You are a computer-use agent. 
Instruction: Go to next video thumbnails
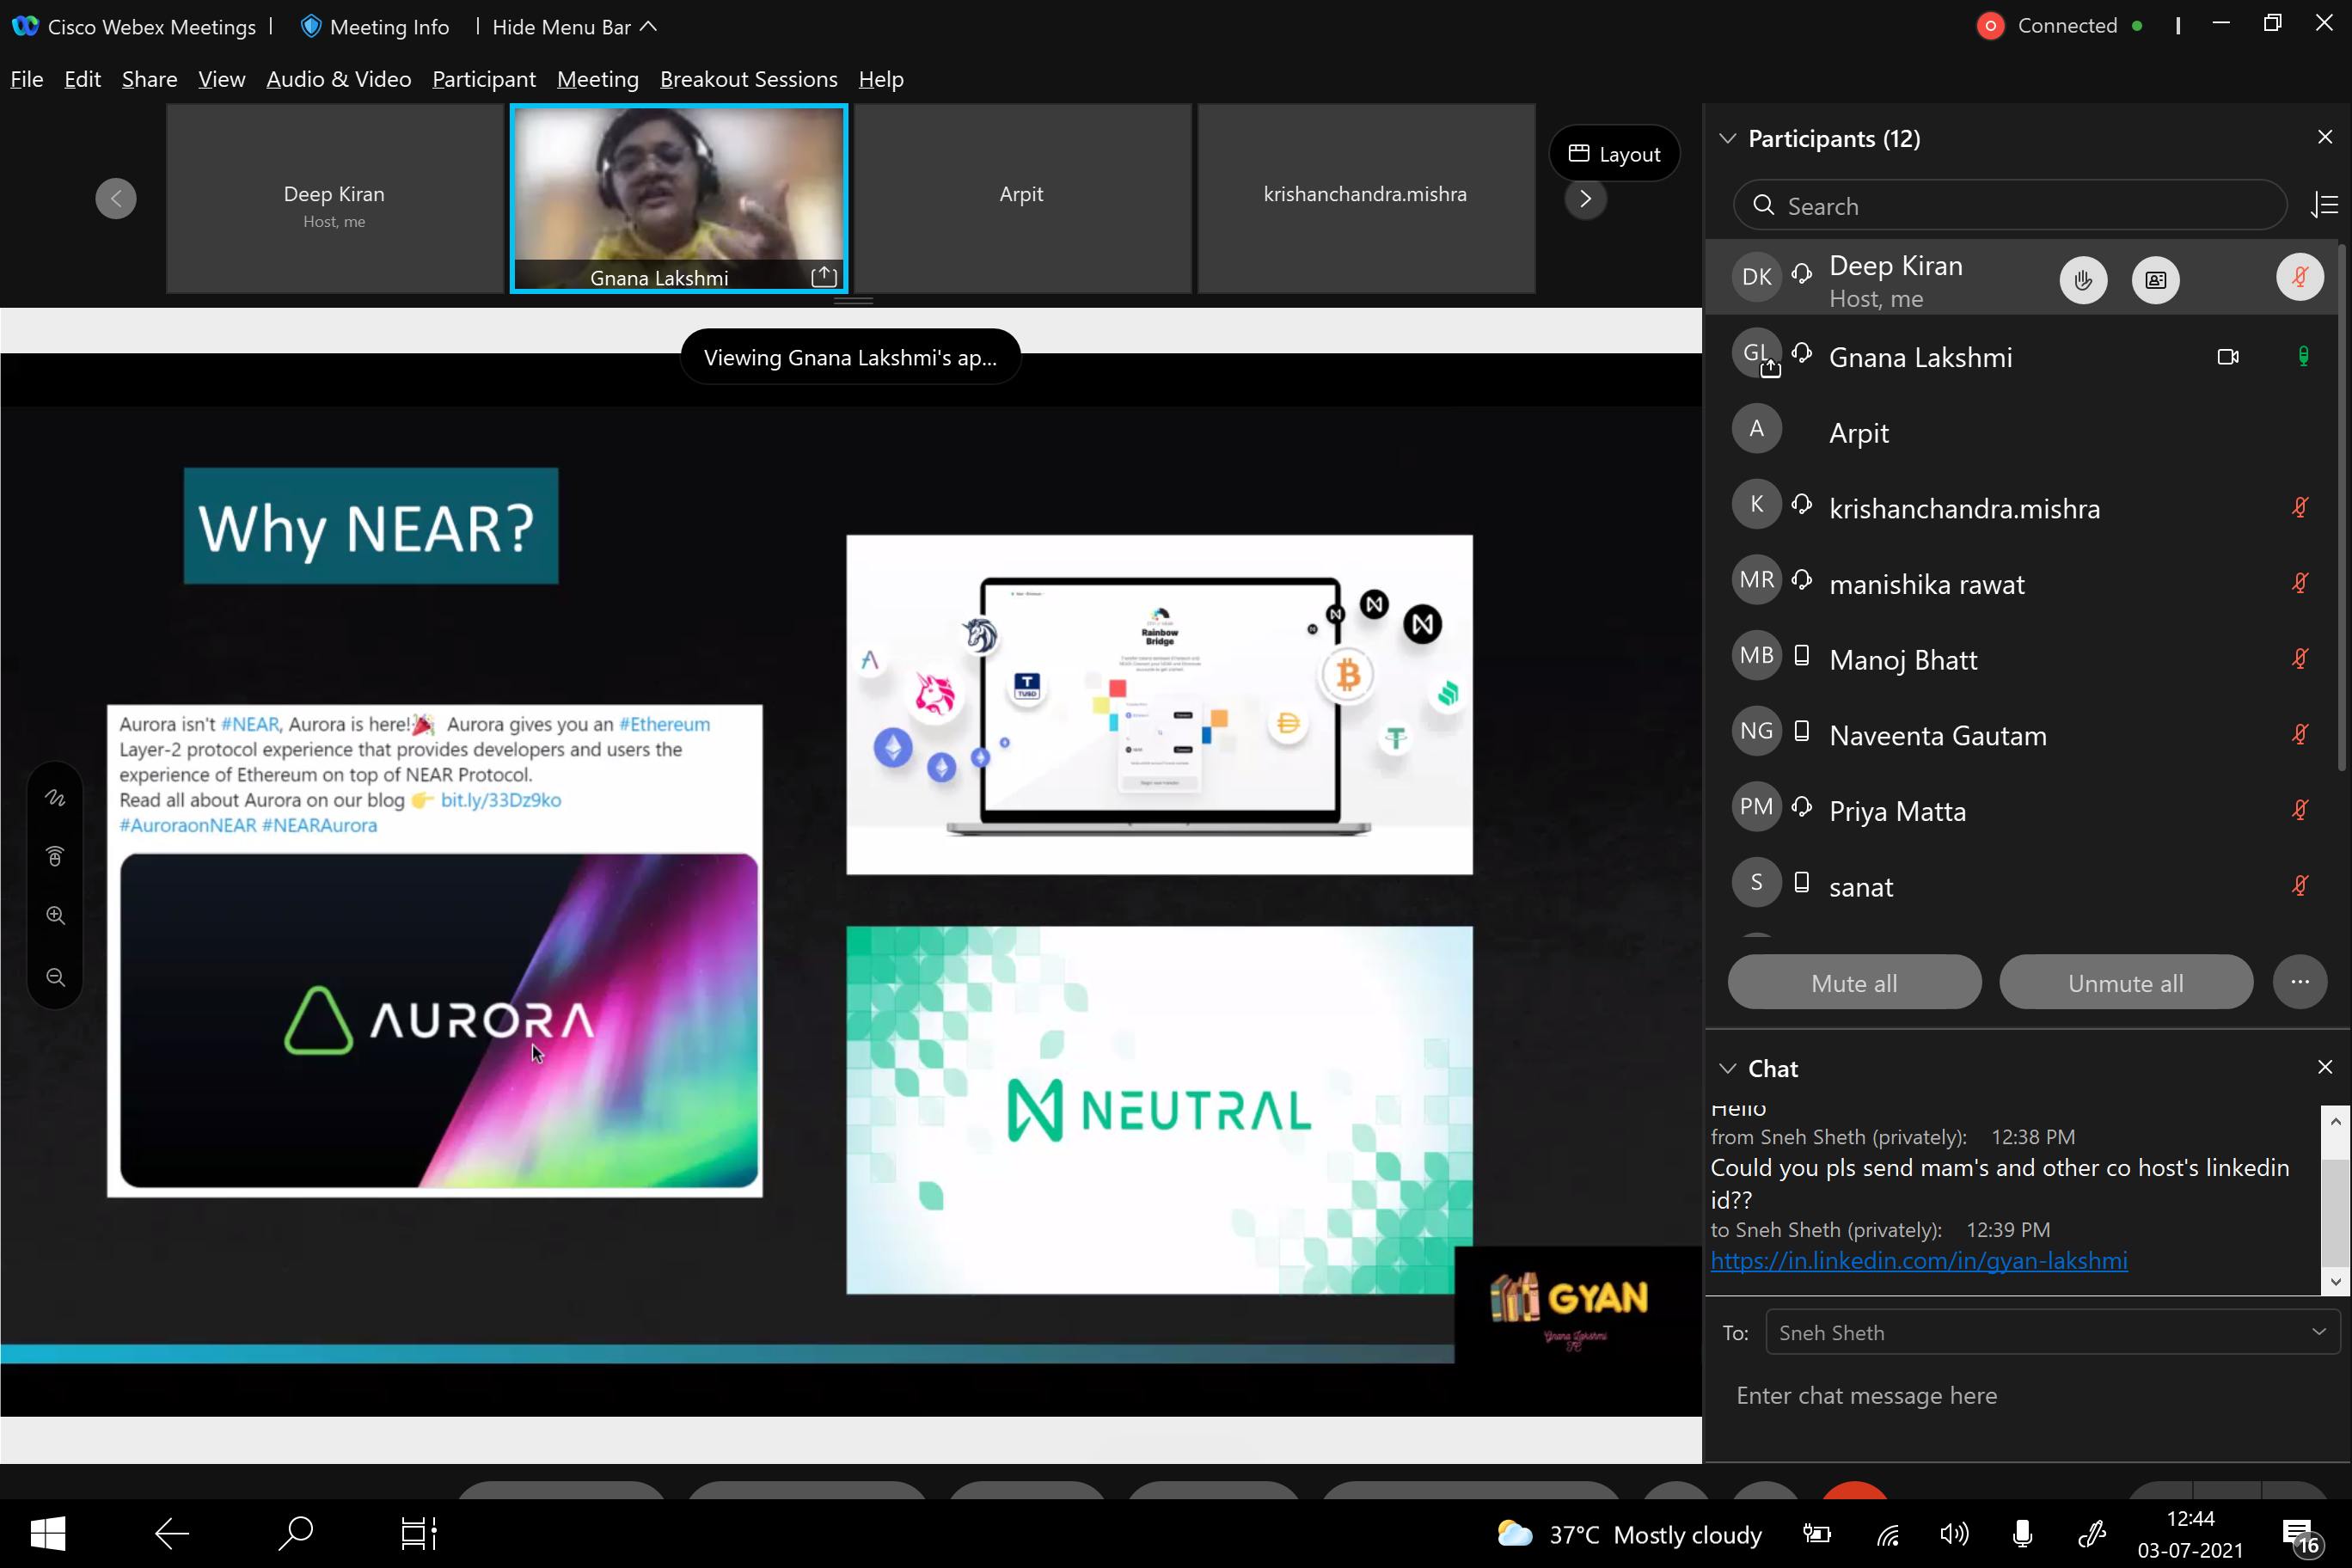[x=1585, y=198]
